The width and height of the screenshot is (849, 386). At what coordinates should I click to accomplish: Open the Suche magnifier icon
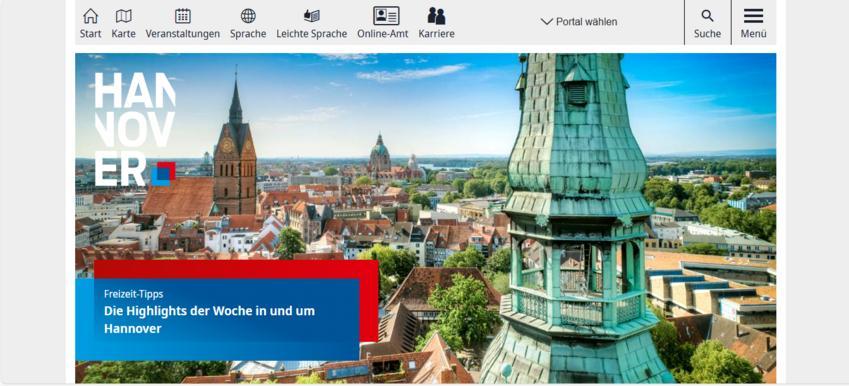707,16
